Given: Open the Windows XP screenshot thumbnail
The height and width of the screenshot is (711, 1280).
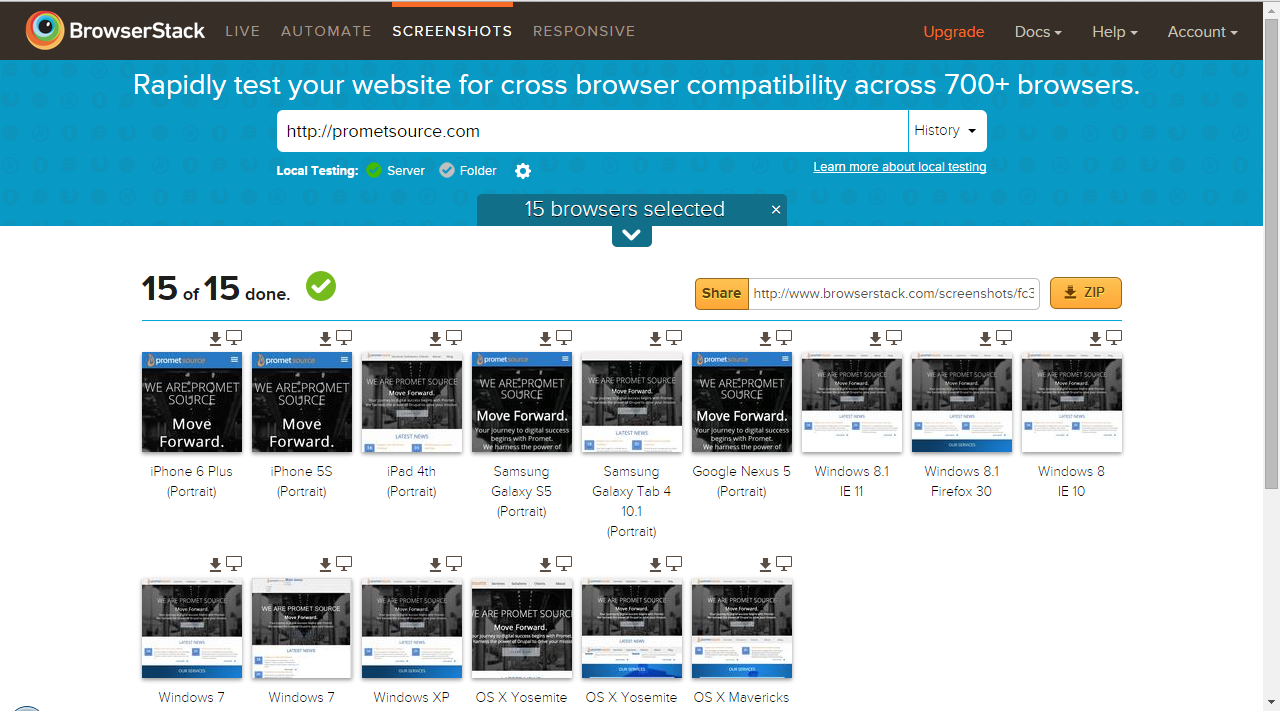Looking at the screenshot, I should pos(412,628).
